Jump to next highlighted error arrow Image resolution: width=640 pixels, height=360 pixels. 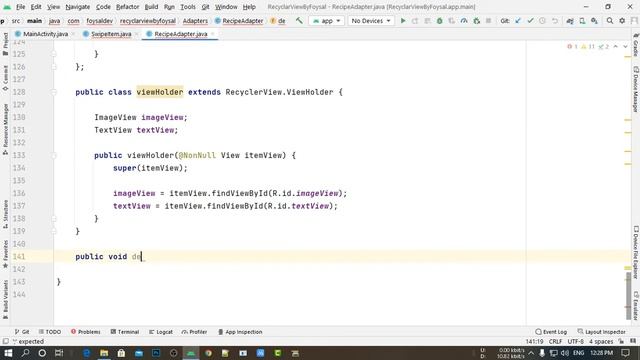pyautogui.click(x=625, y=47)
